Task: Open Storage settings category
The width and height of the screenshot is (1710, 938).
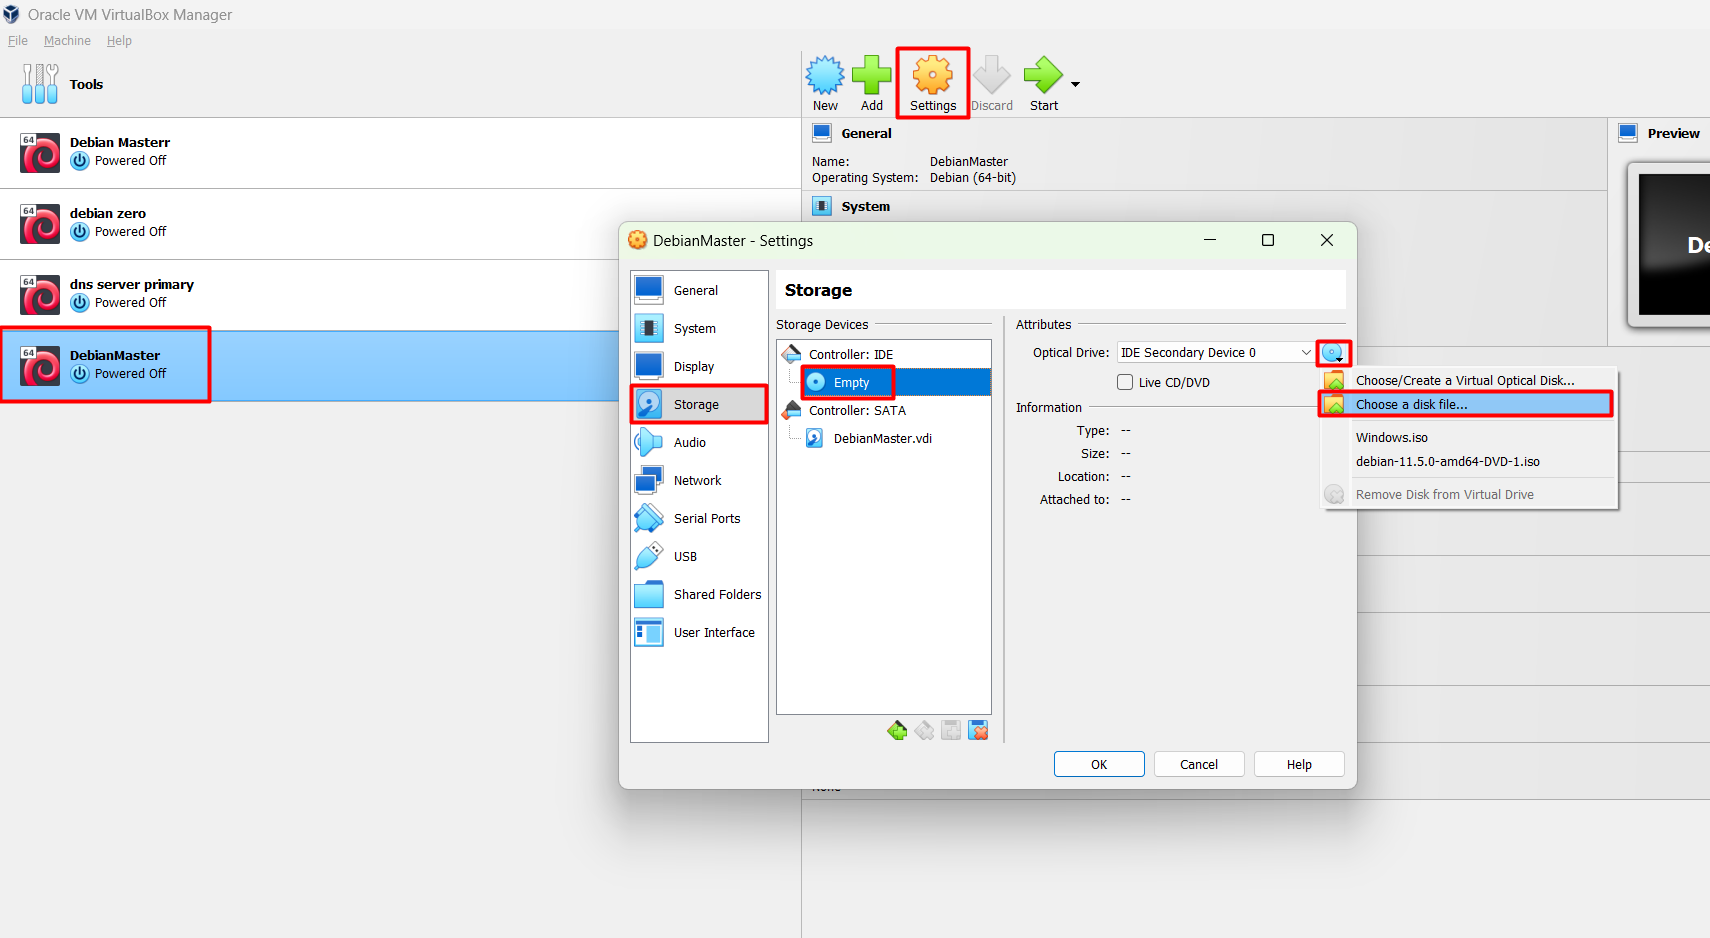Action: tap(699, 404)
